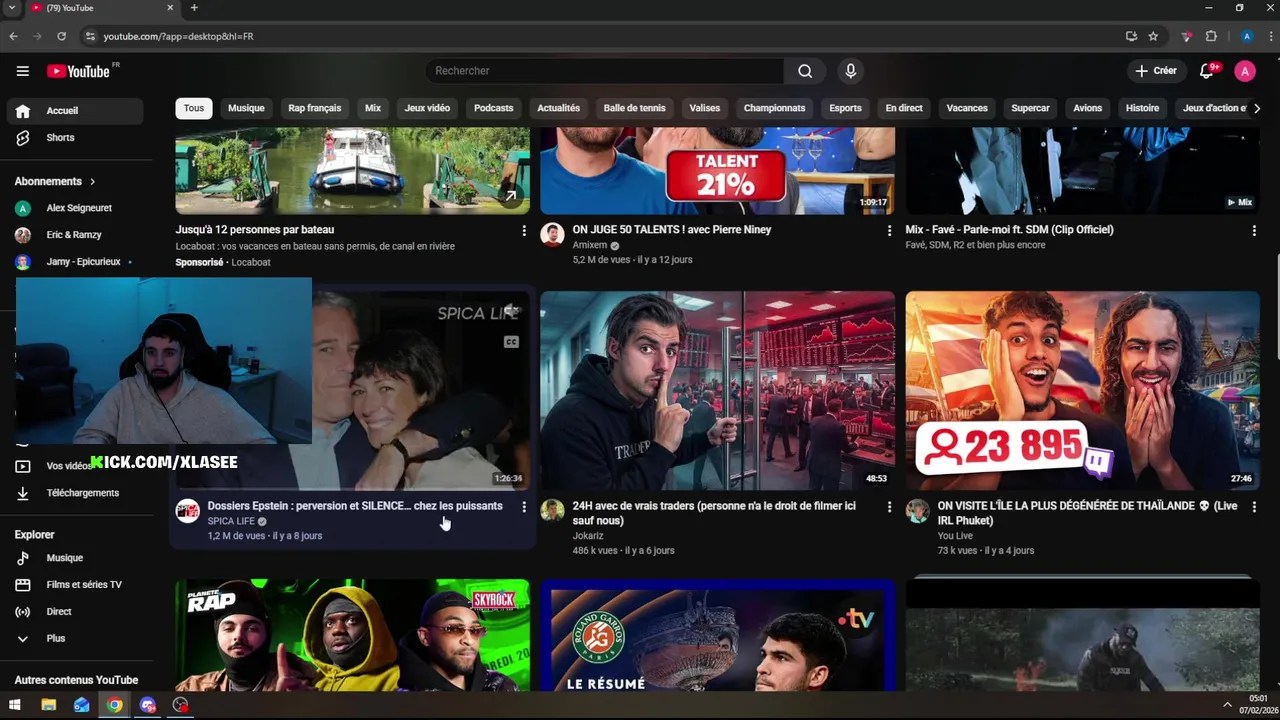Select the Rap français filter chip
Screen dimensions: 1280x720
point(315,108)
